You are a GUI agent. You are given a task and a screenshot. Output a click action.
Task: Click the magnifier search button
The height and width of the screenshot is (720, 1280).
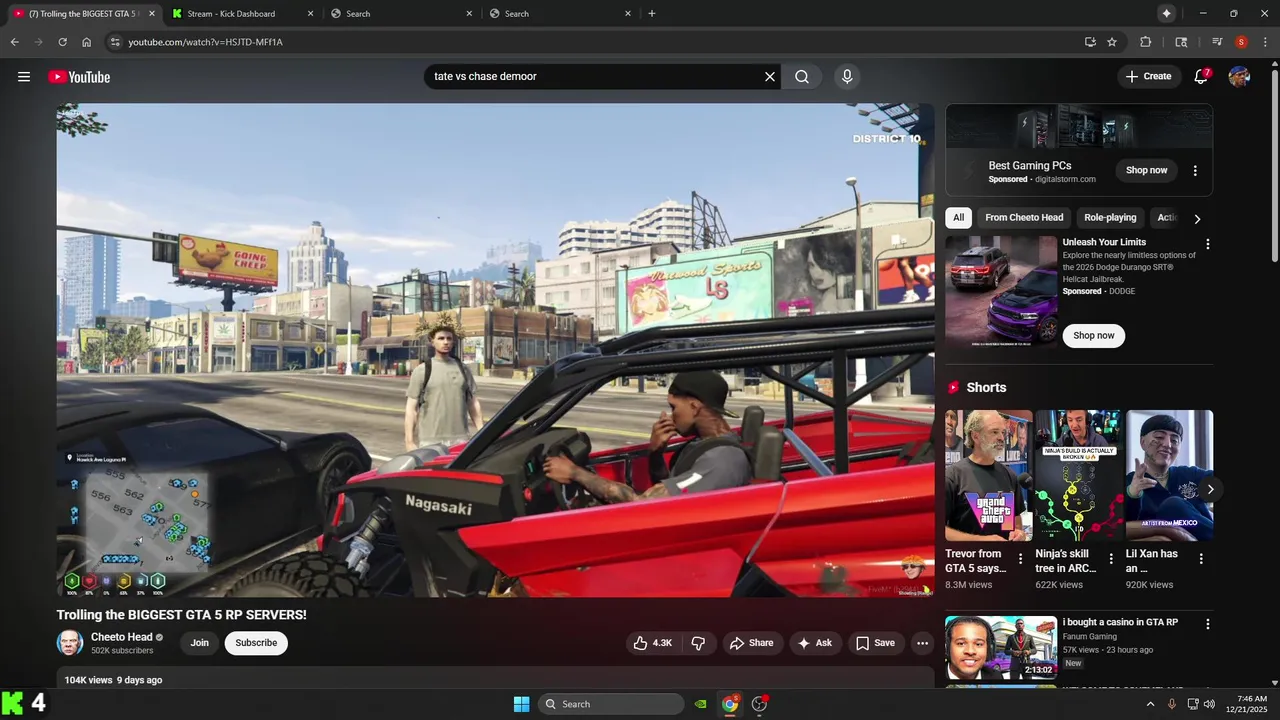click(802, 77)
